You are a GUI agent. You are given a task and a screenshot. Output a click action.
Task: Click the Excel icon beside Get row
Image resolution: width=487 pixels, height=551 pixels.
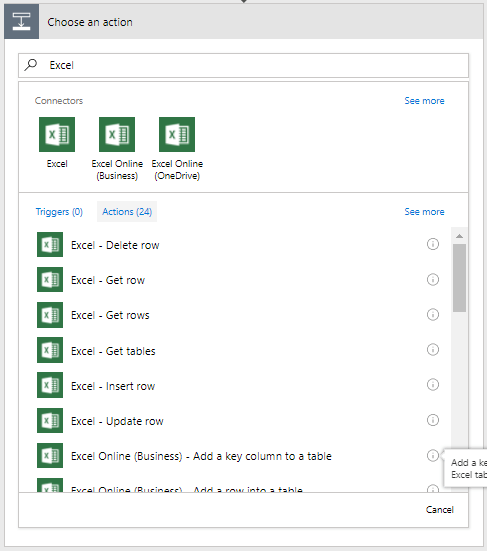(50, 280)
